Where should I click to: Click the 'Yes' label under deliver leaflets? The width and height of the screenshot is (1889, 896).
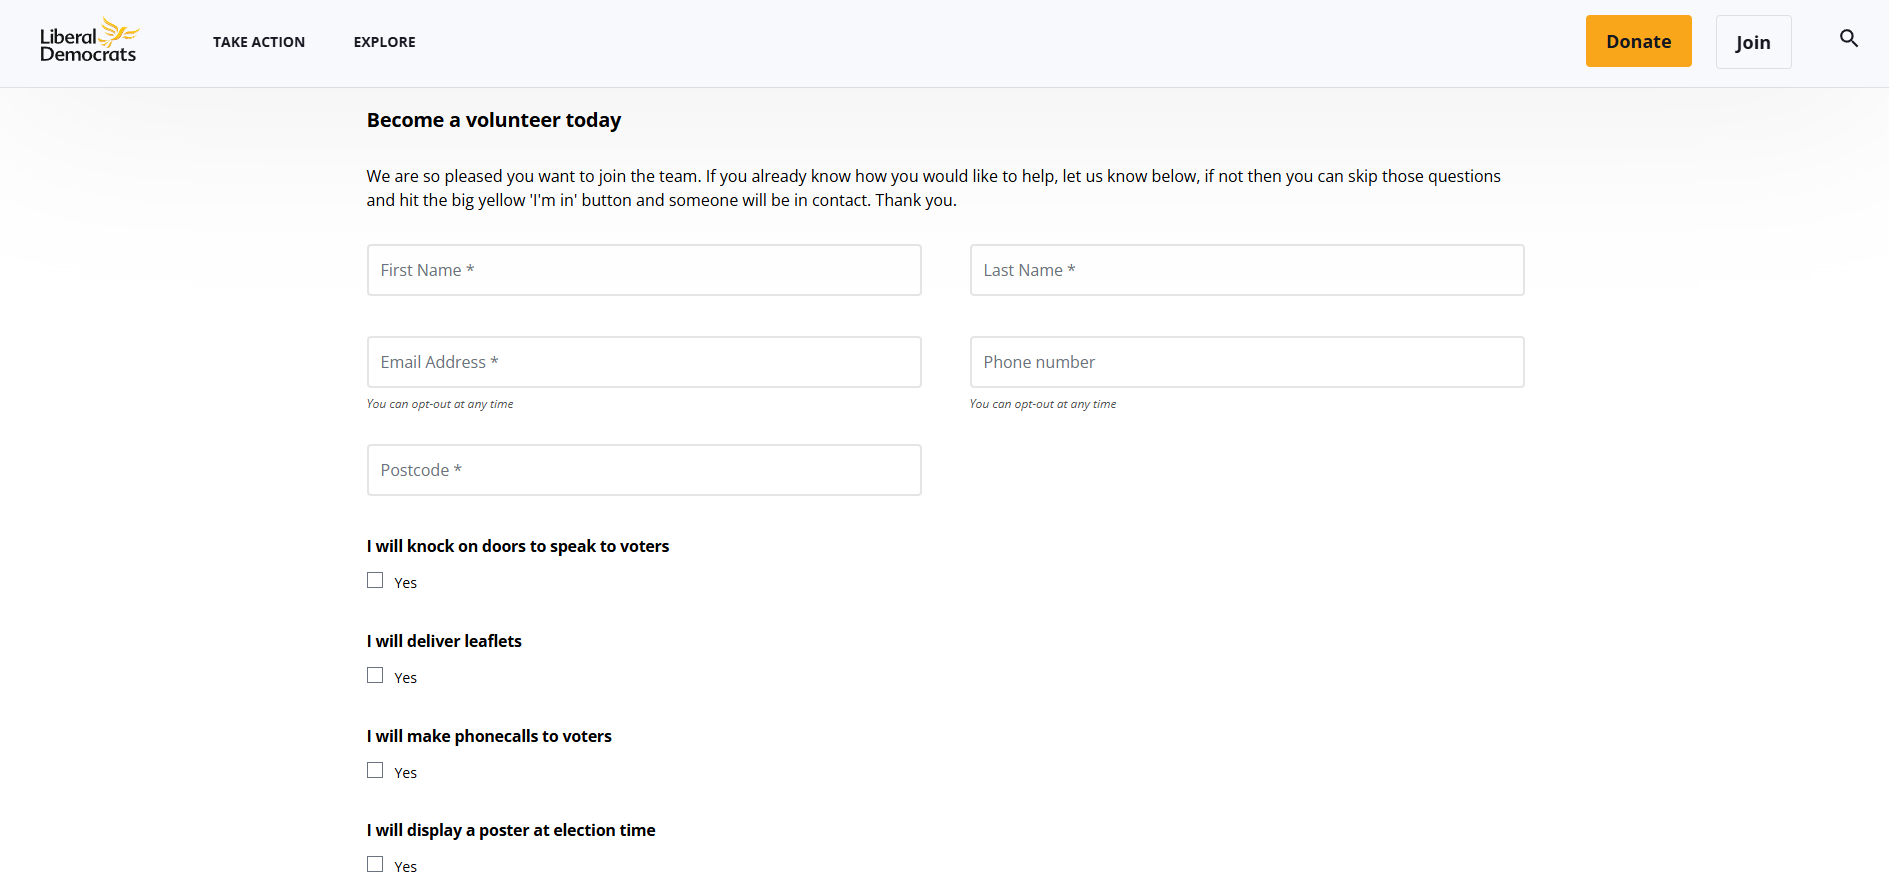[x=405, y=678]
